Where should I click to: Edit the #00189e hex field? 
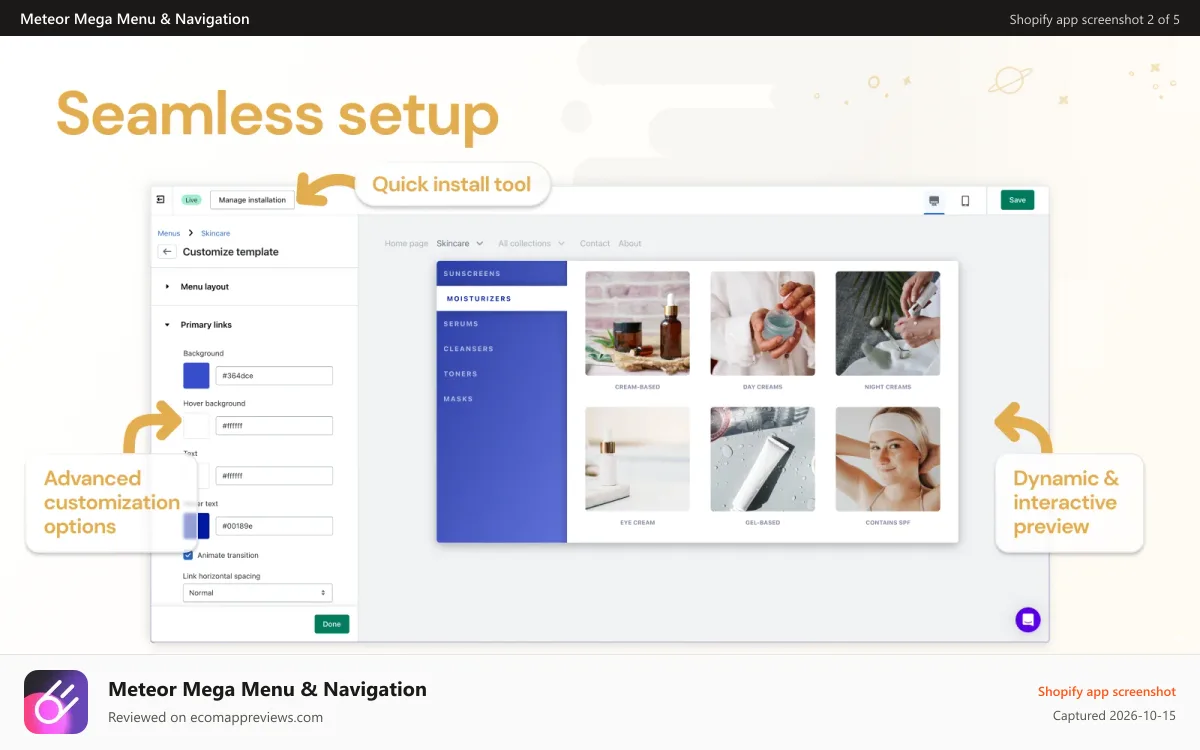(274, 526)
